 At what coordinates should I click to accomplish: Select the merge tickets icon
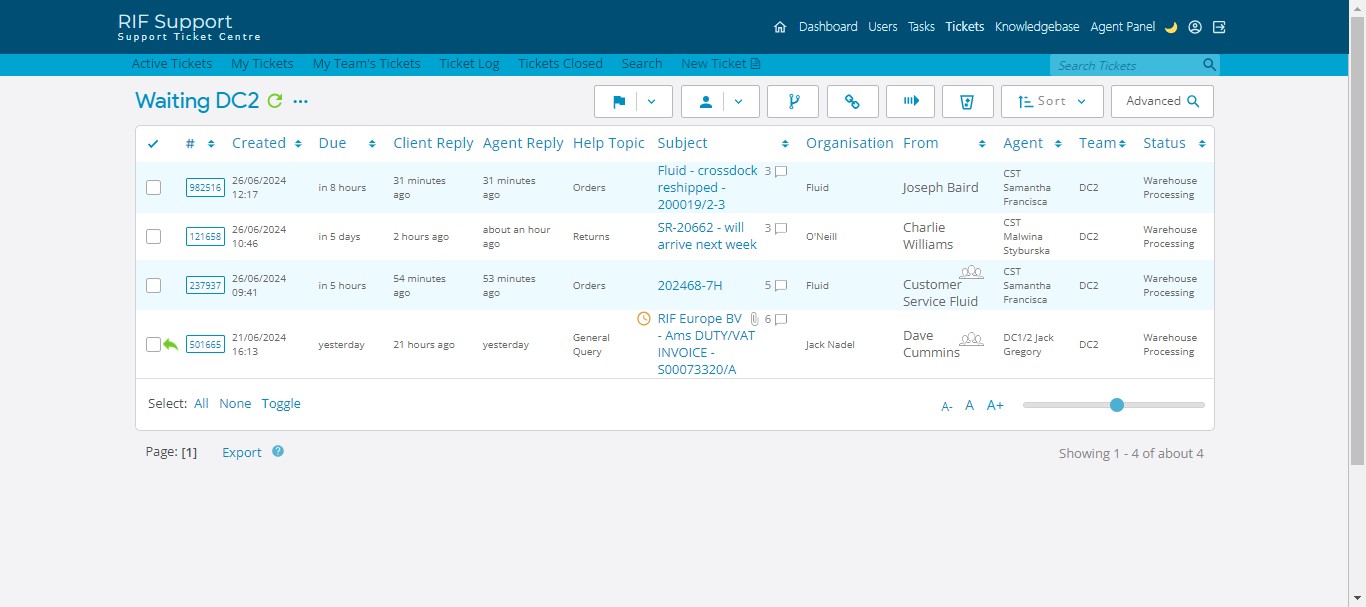point(792,101)
